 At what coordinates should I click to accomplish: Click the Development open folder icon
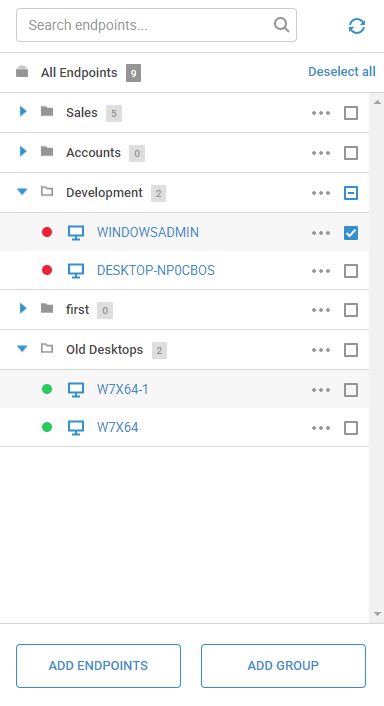click(47, 192)
